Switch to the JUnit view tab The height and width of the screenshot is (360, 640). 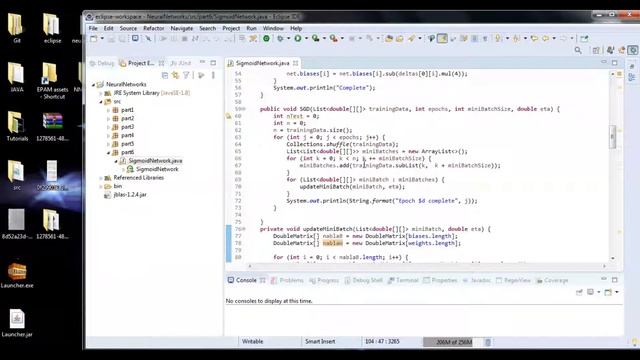pyautogui.click(x=180, y=63)
